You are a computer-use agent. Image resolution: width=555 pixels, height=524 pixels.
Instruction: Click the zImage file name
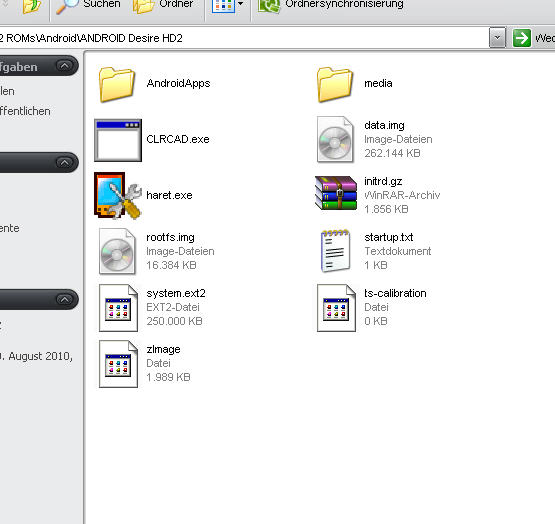pos(163,349)
